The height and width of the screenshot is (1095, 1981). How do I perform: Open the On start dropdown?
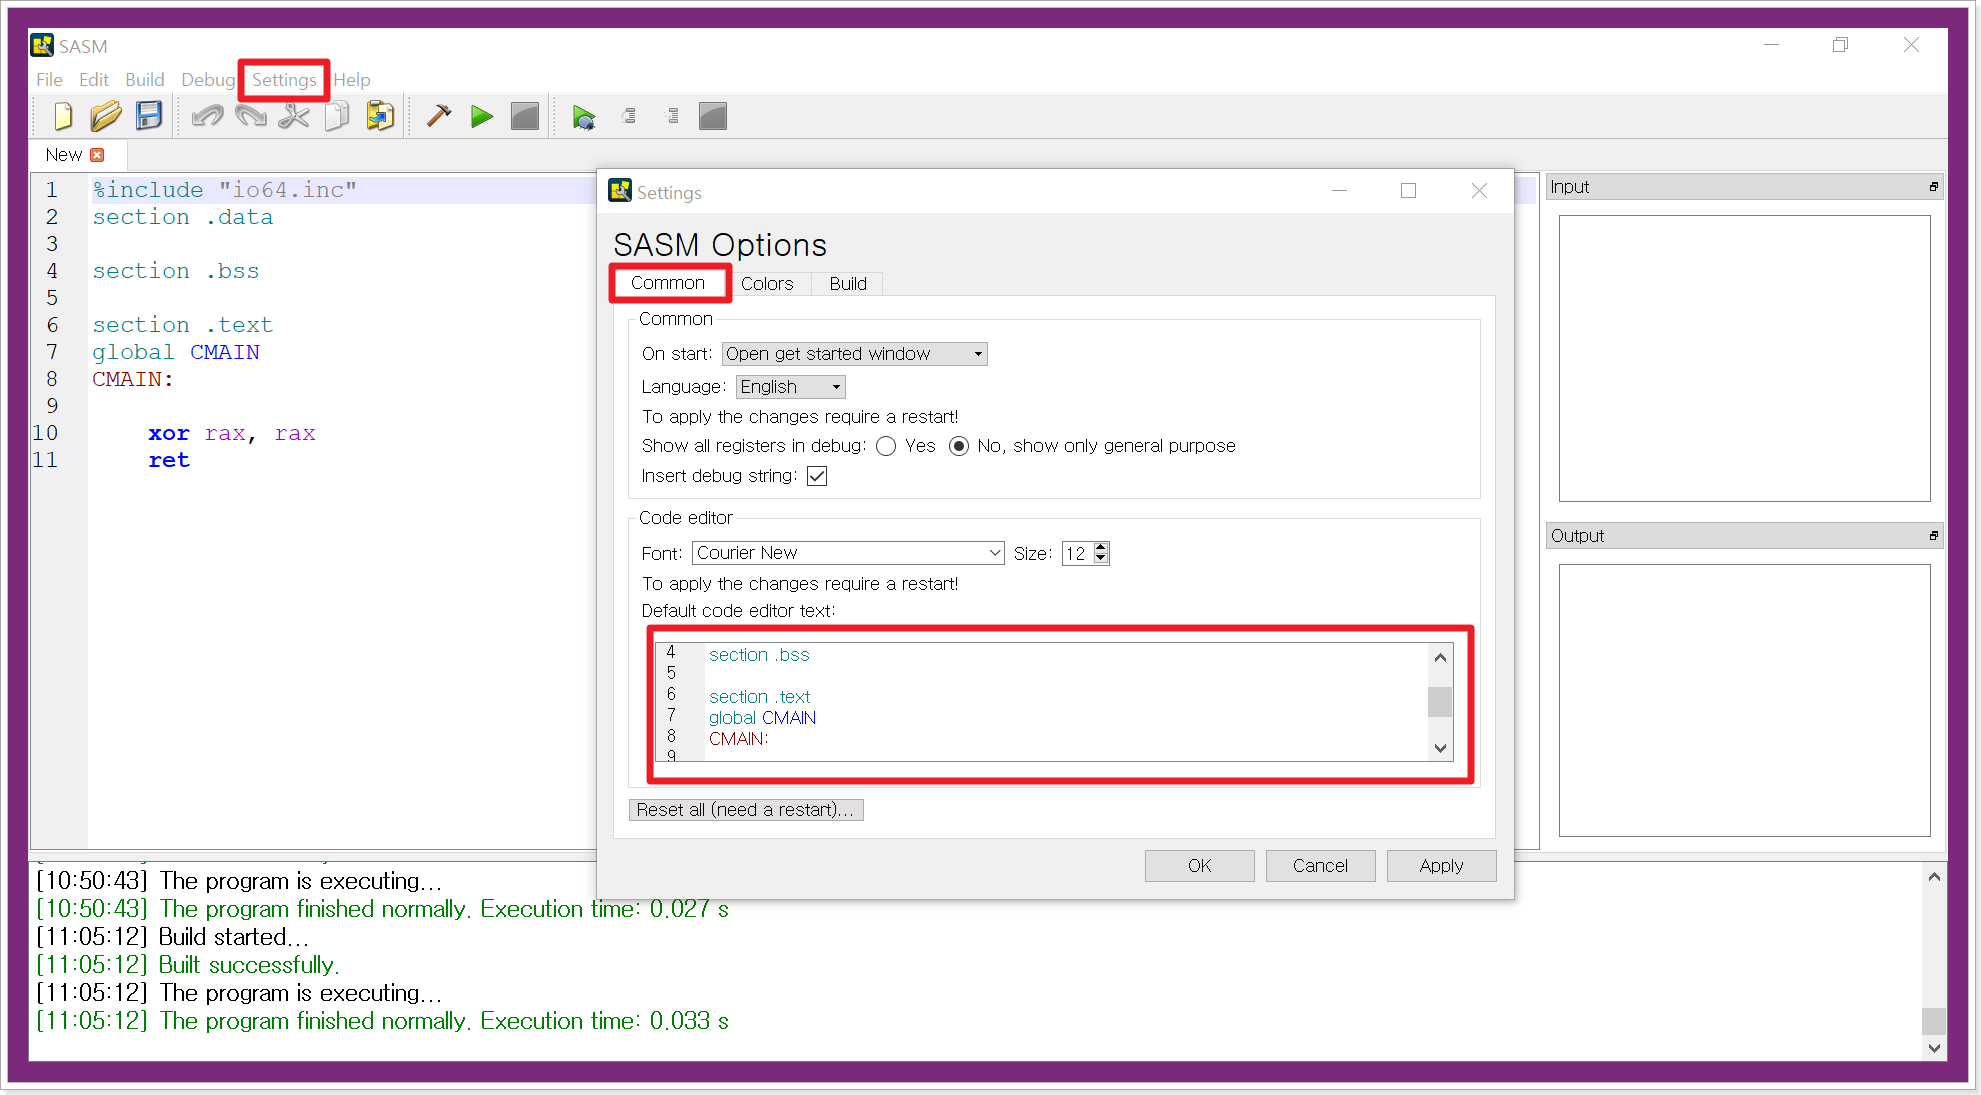(x=854, y=354)
